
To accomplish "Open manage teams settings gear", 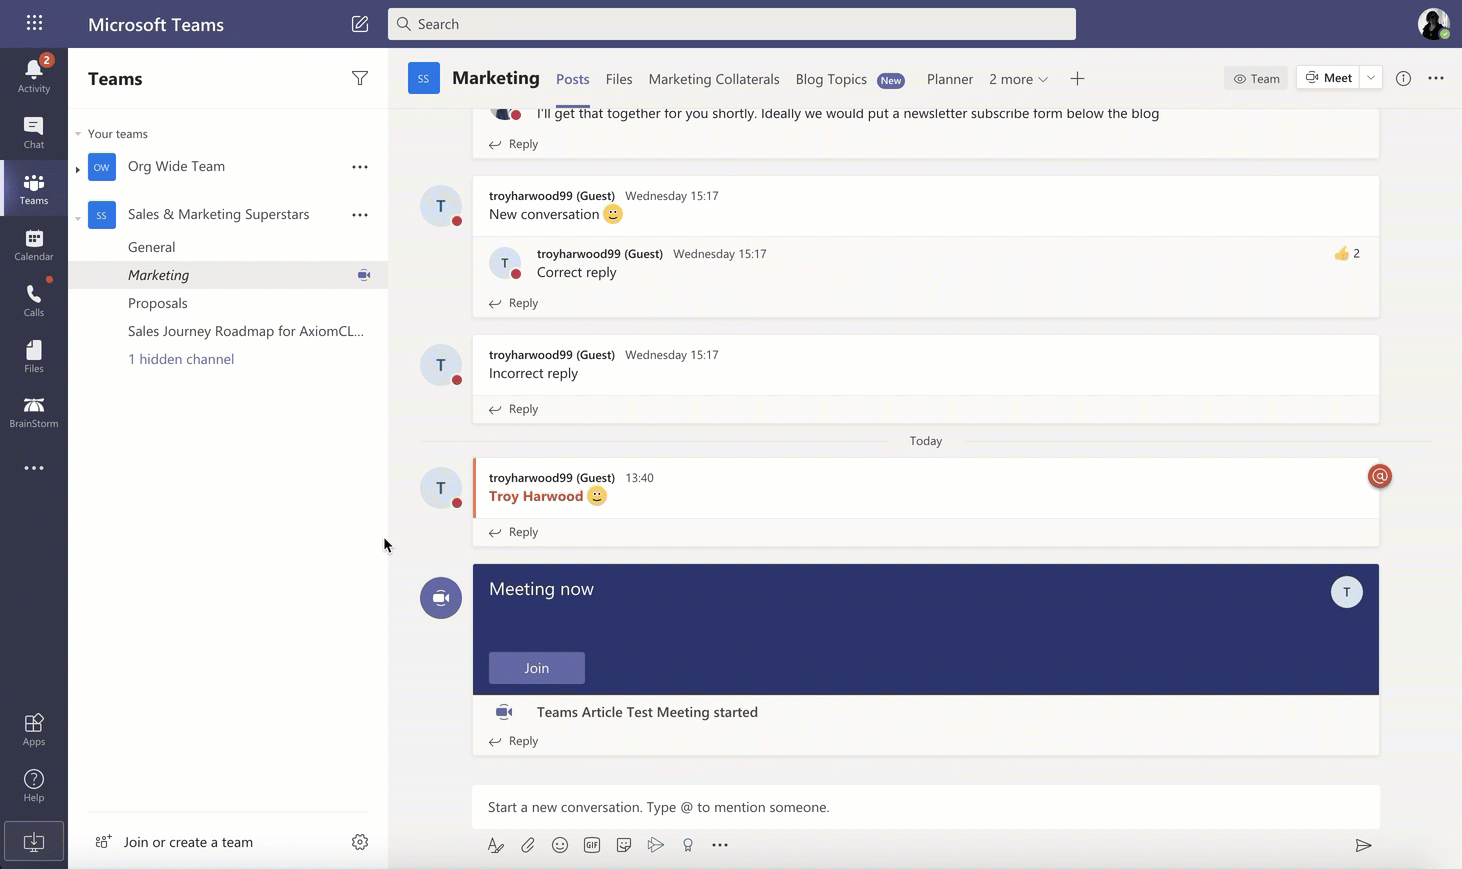I will (x=360, y=842).
